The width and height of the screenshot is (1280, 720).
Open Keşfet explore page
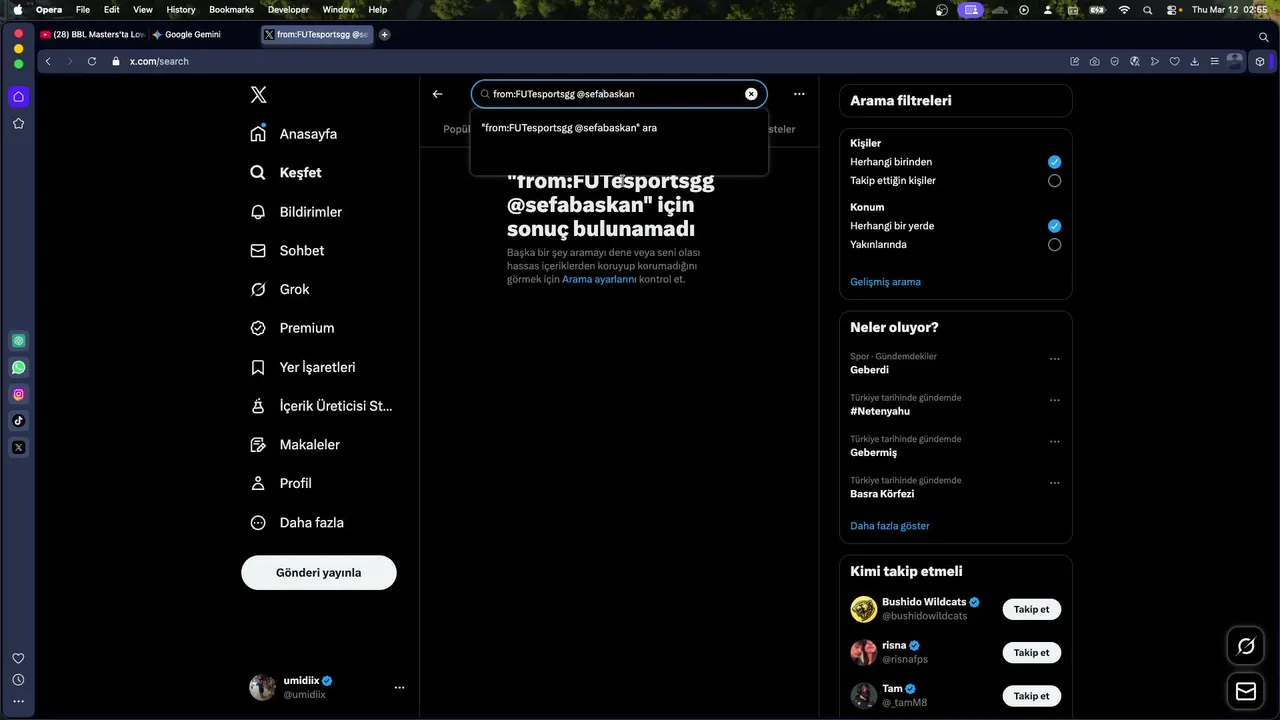286,173
